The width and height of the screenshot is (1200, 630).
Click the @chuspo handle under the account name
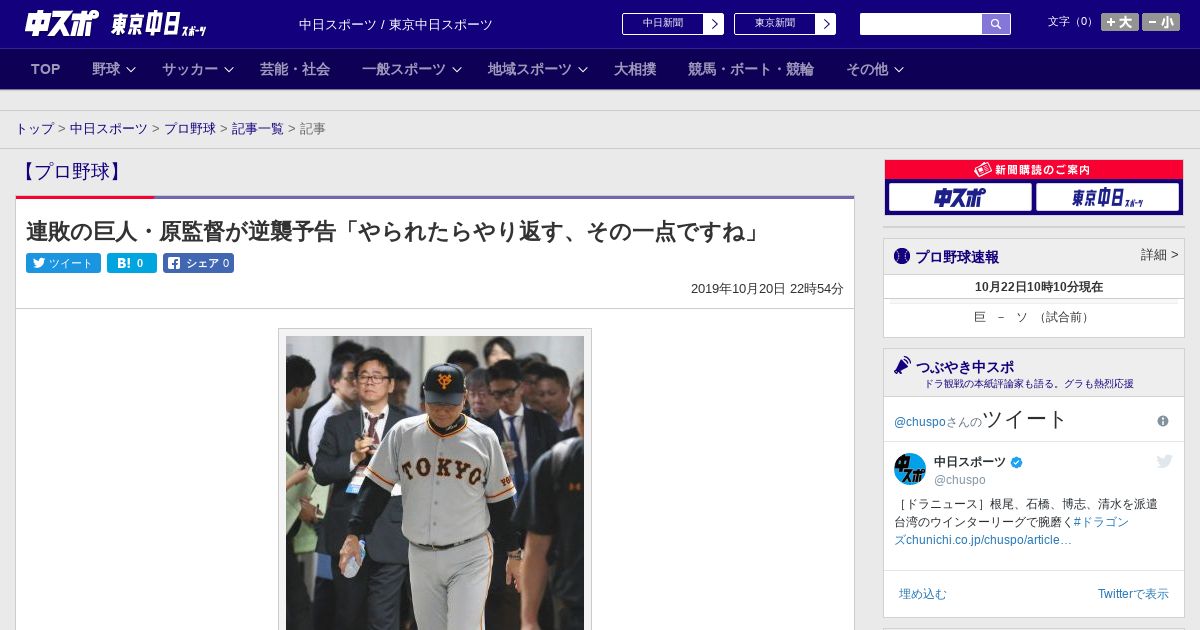point(960,480)
